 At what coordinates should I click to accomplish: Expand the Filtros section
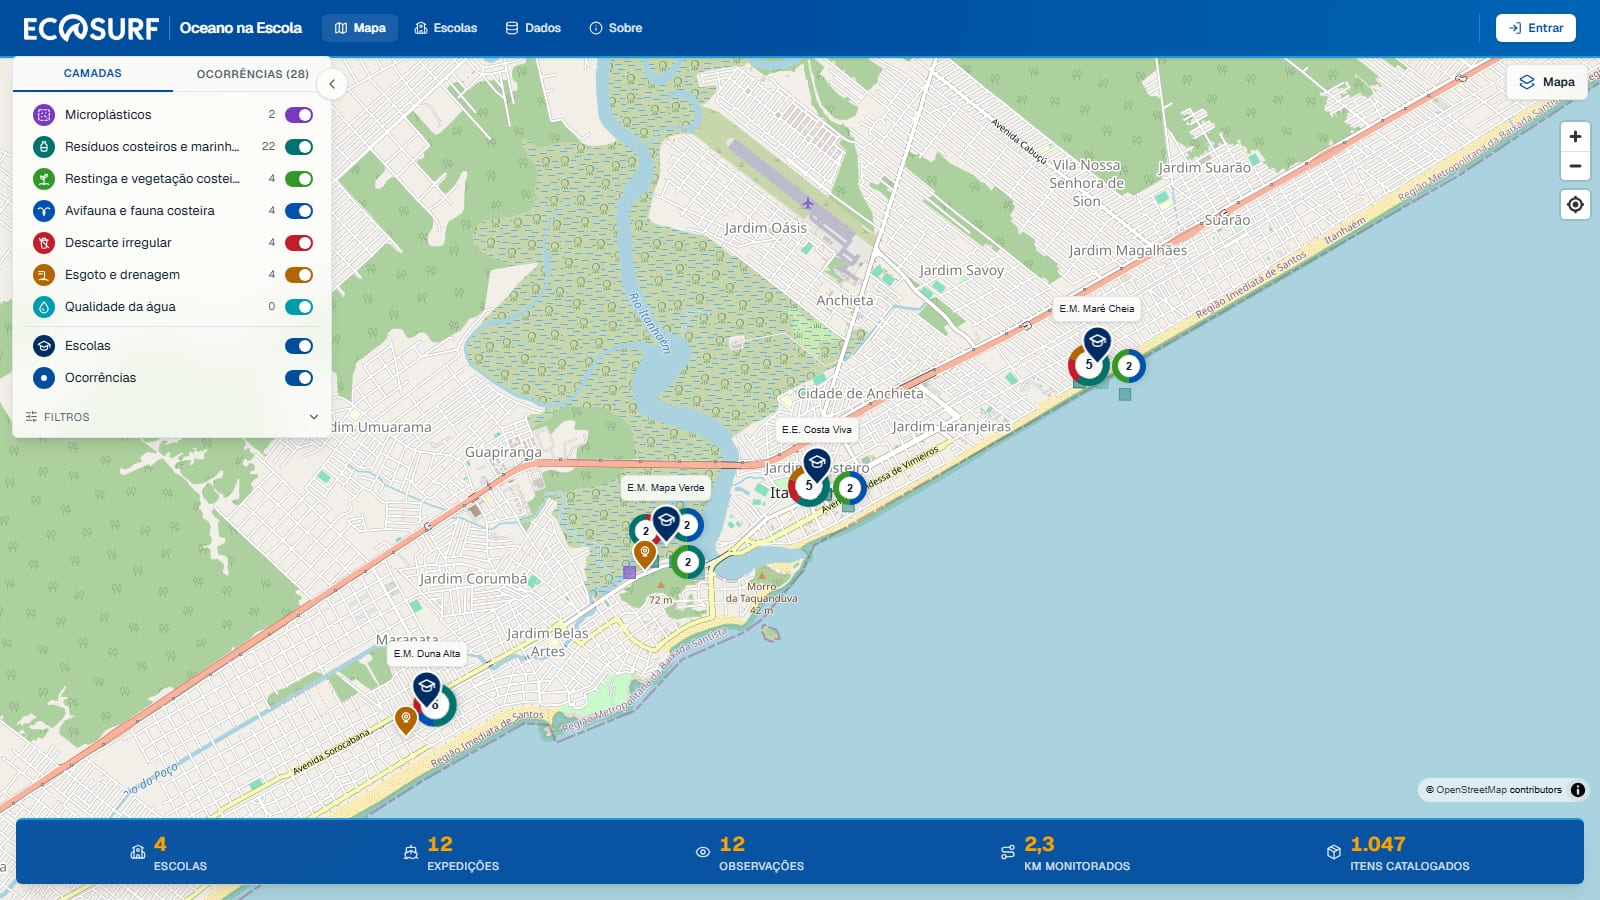click(x=172, y=417)
